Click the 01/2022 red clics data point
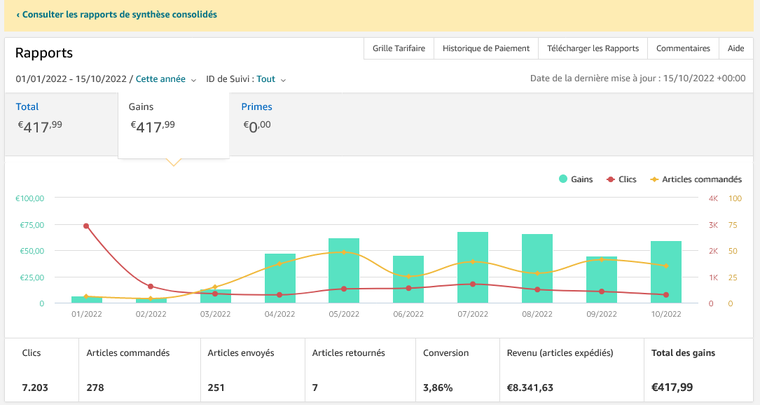This screenshot has height=405, width=760. (x=86, y=226)
